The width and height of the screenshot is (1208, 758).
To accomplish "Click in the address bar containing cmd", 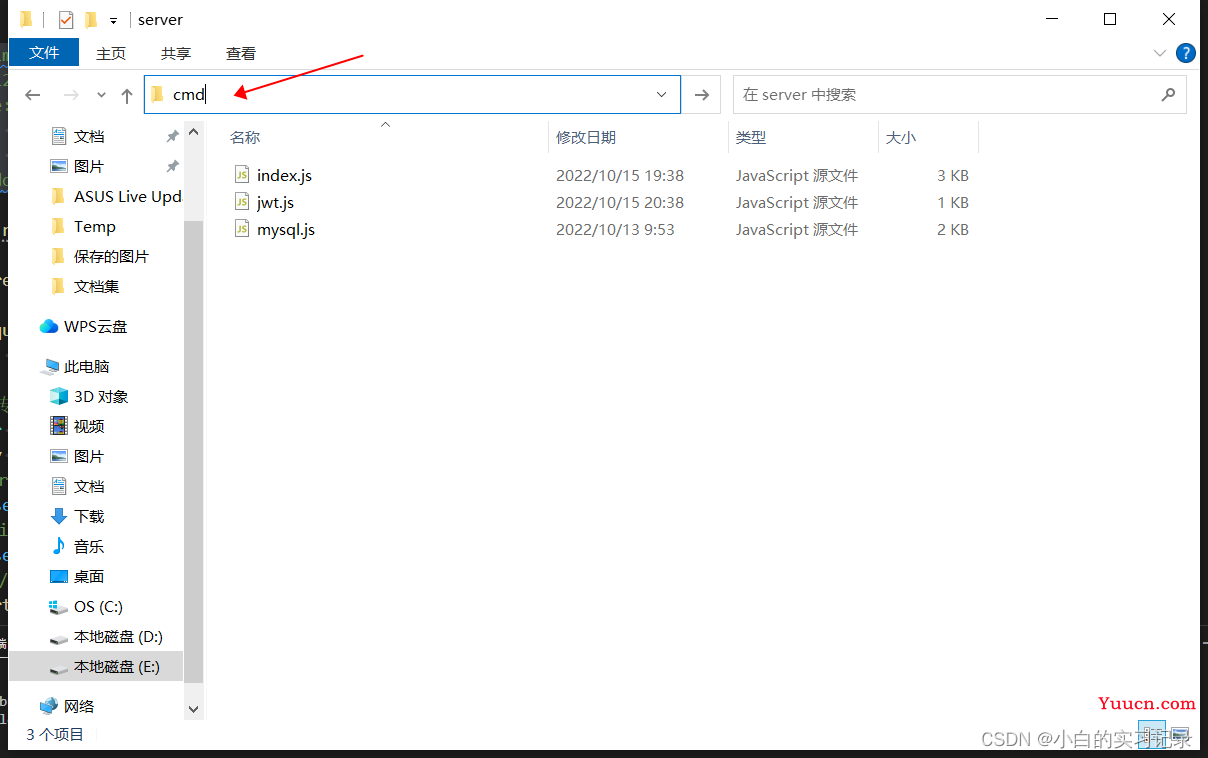I will point(412,94).
